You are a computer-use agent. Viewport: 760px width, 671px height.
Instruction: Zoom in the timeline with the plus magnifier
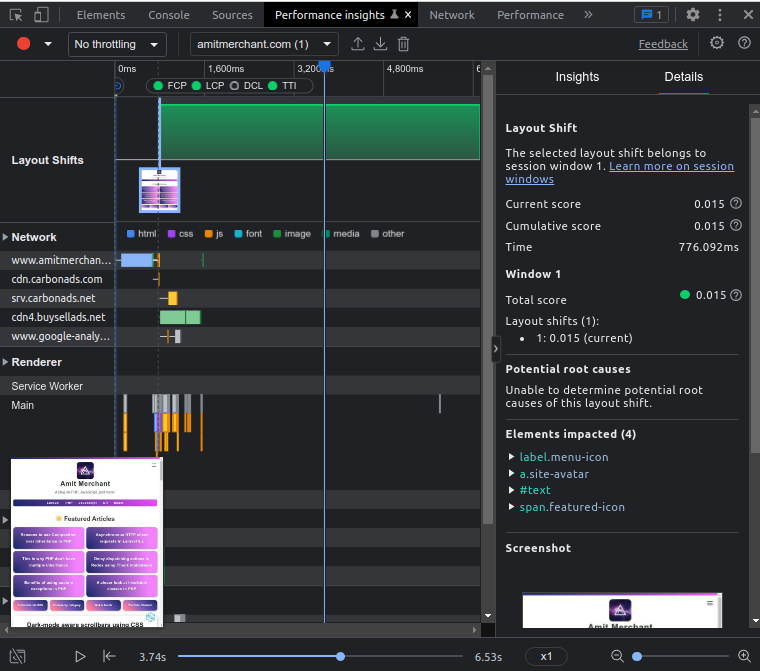pyautogui.click(x=744, y=656)
